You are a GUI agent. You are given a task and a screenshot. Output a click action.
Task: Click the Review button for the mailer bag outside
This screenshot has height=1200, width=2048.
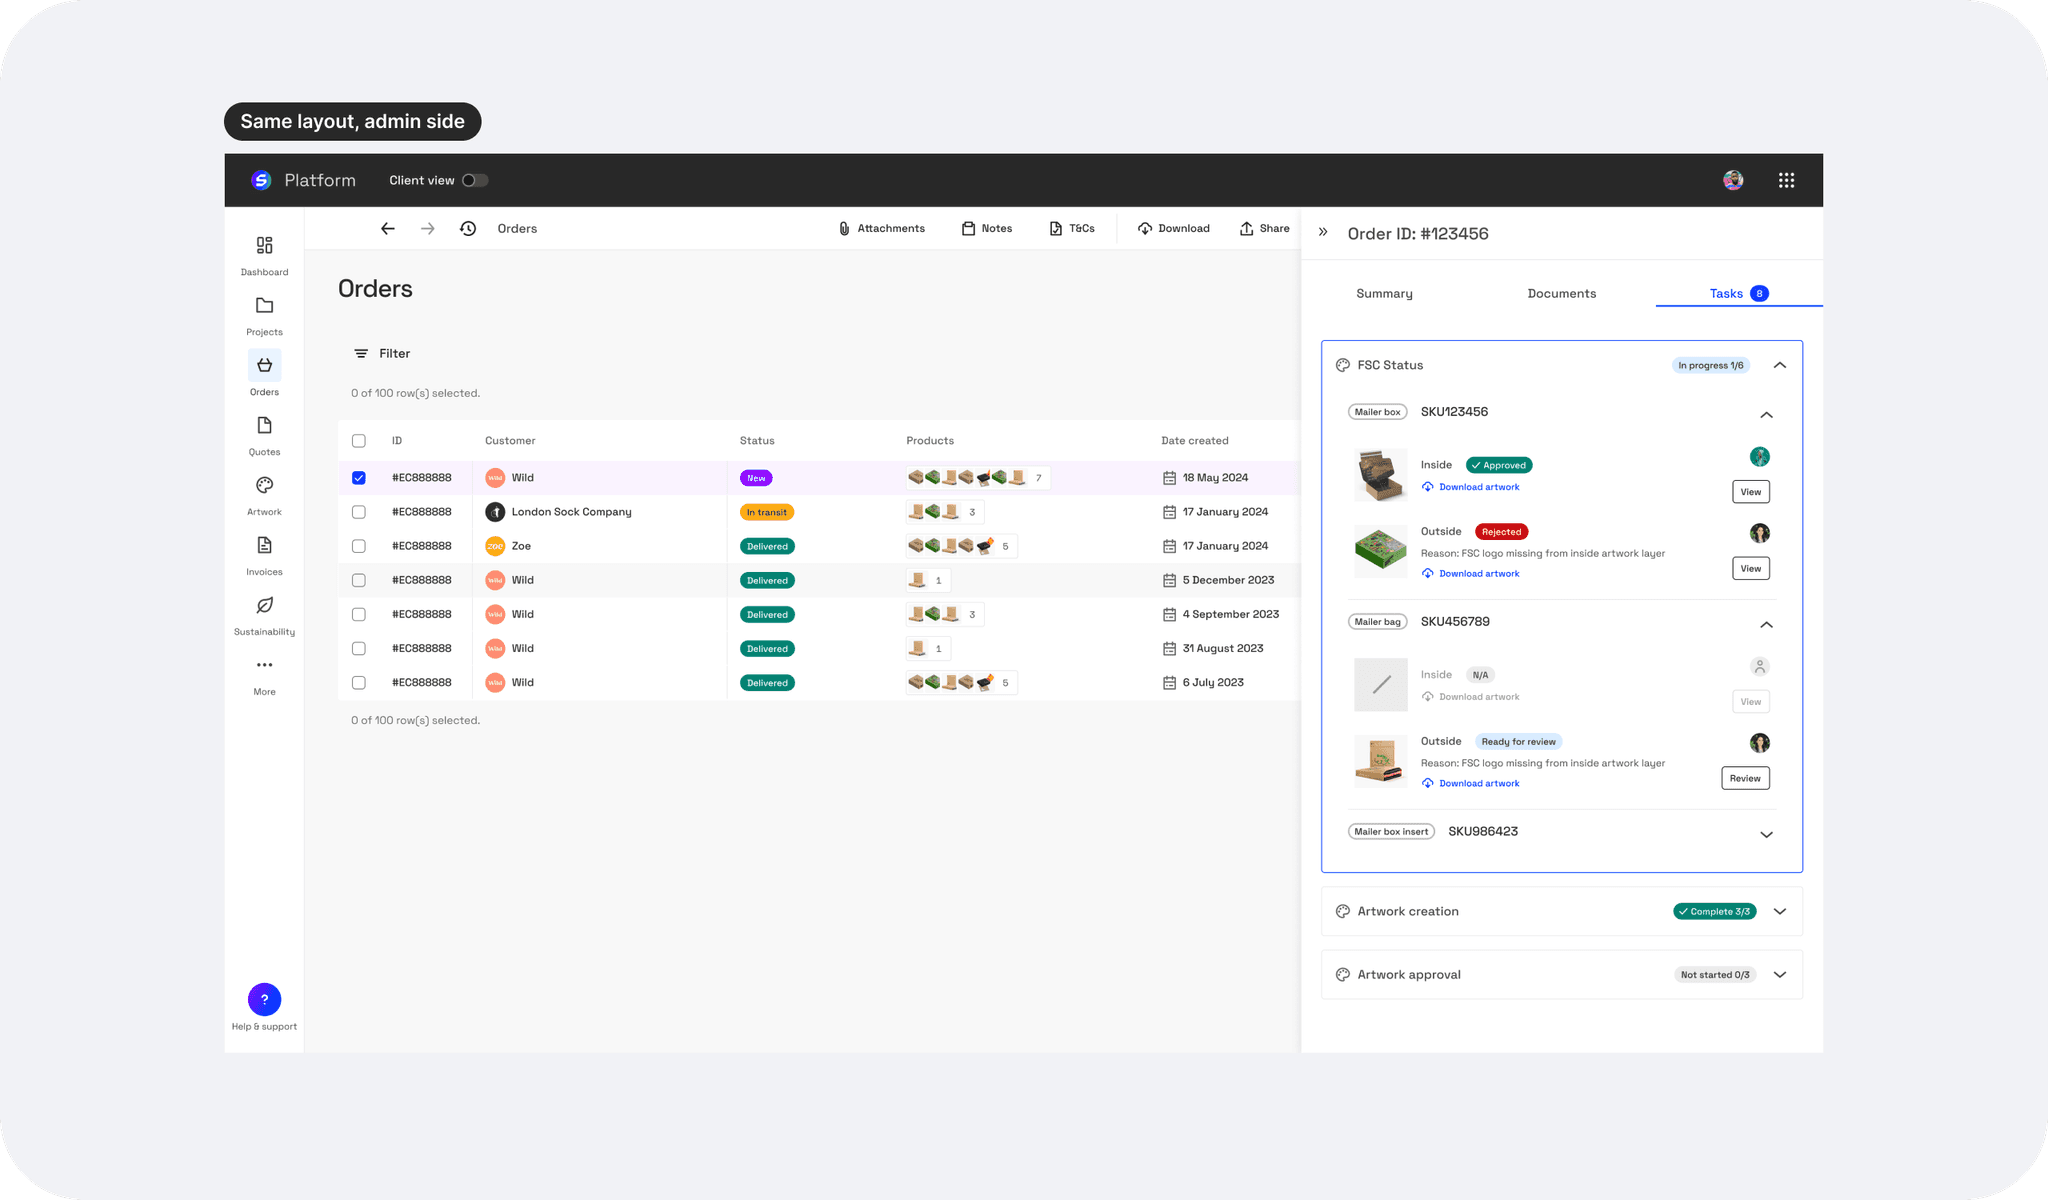(x=1745, y=778)
